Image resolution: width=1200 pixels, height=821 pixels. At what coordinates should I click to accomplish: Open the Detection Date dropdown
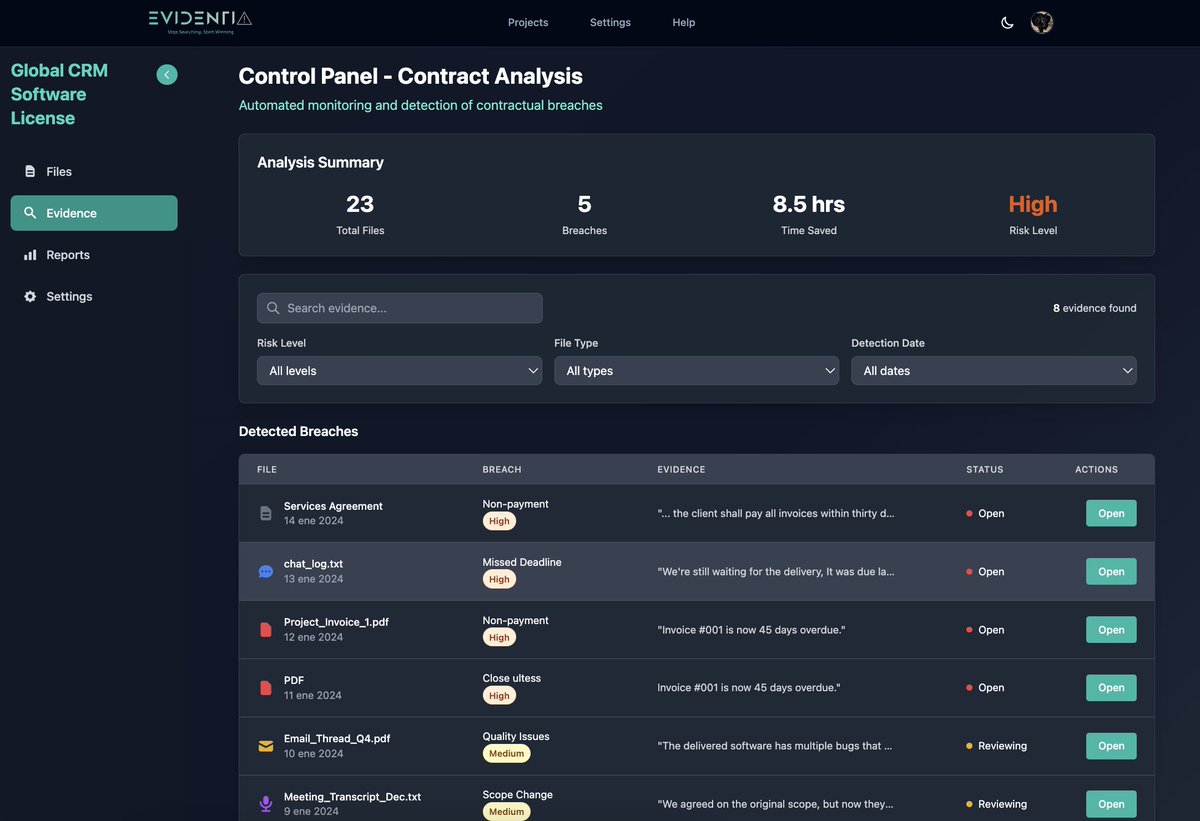click(x=993, y=370)
